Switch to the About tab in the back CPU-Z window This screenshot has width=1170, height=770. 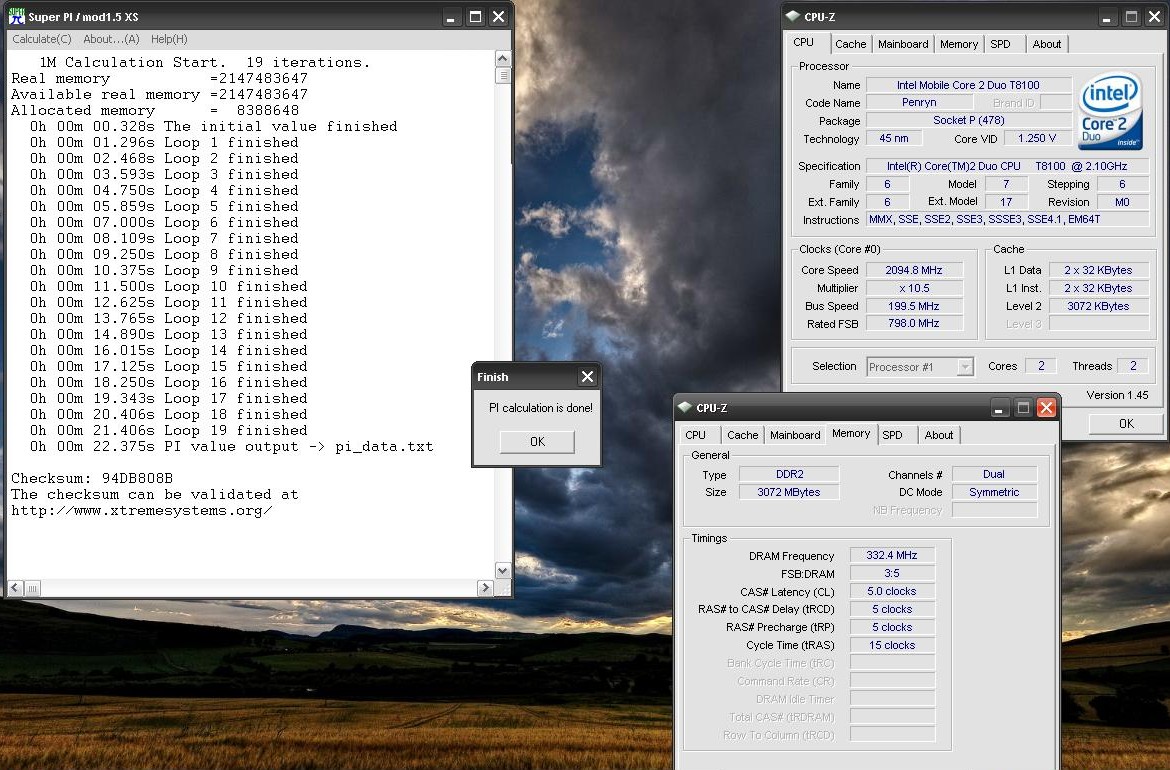pos(1047,44)
